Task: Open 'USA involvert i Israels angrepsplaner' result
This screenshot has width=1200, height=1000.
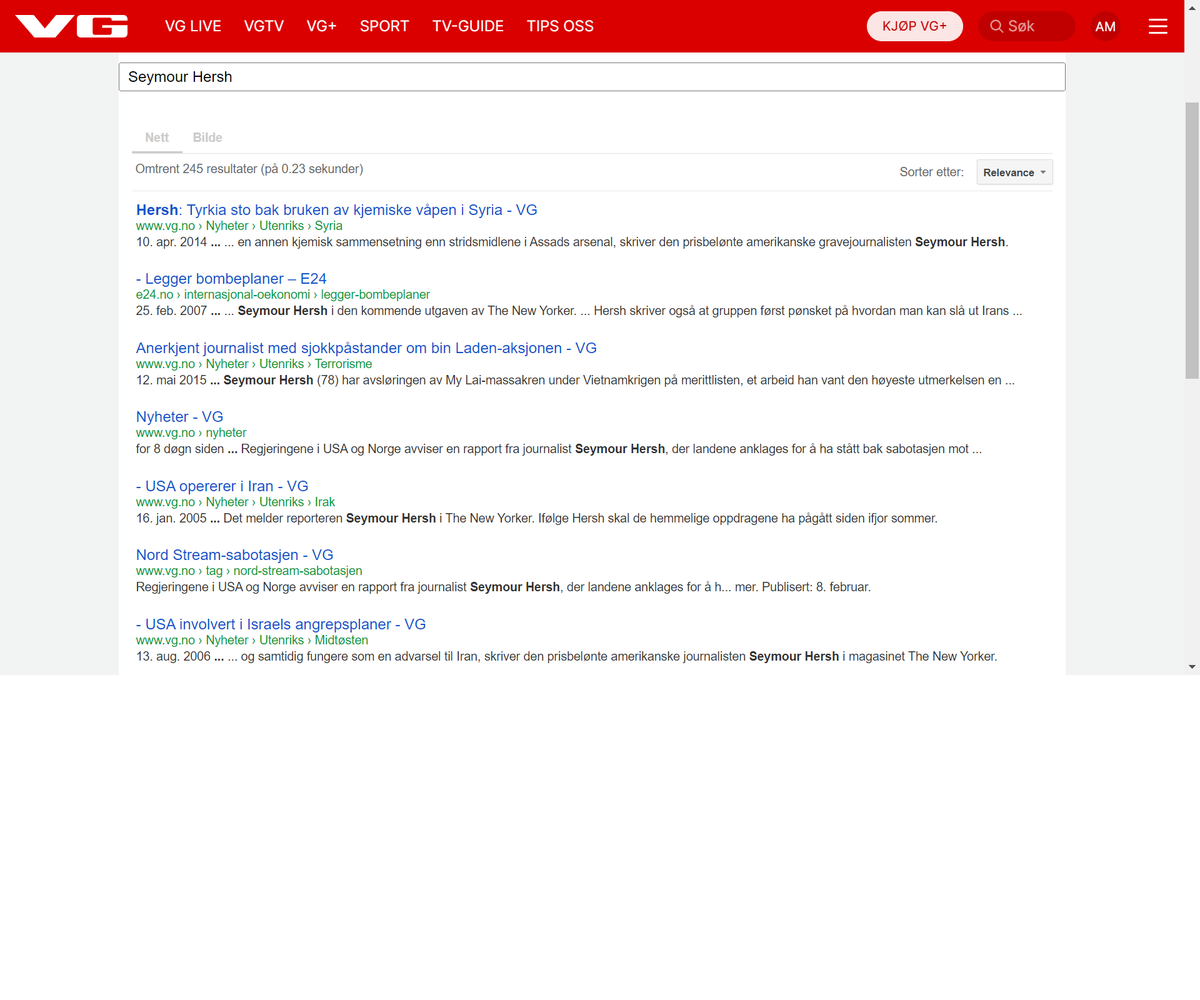Action: pos(281,624)
